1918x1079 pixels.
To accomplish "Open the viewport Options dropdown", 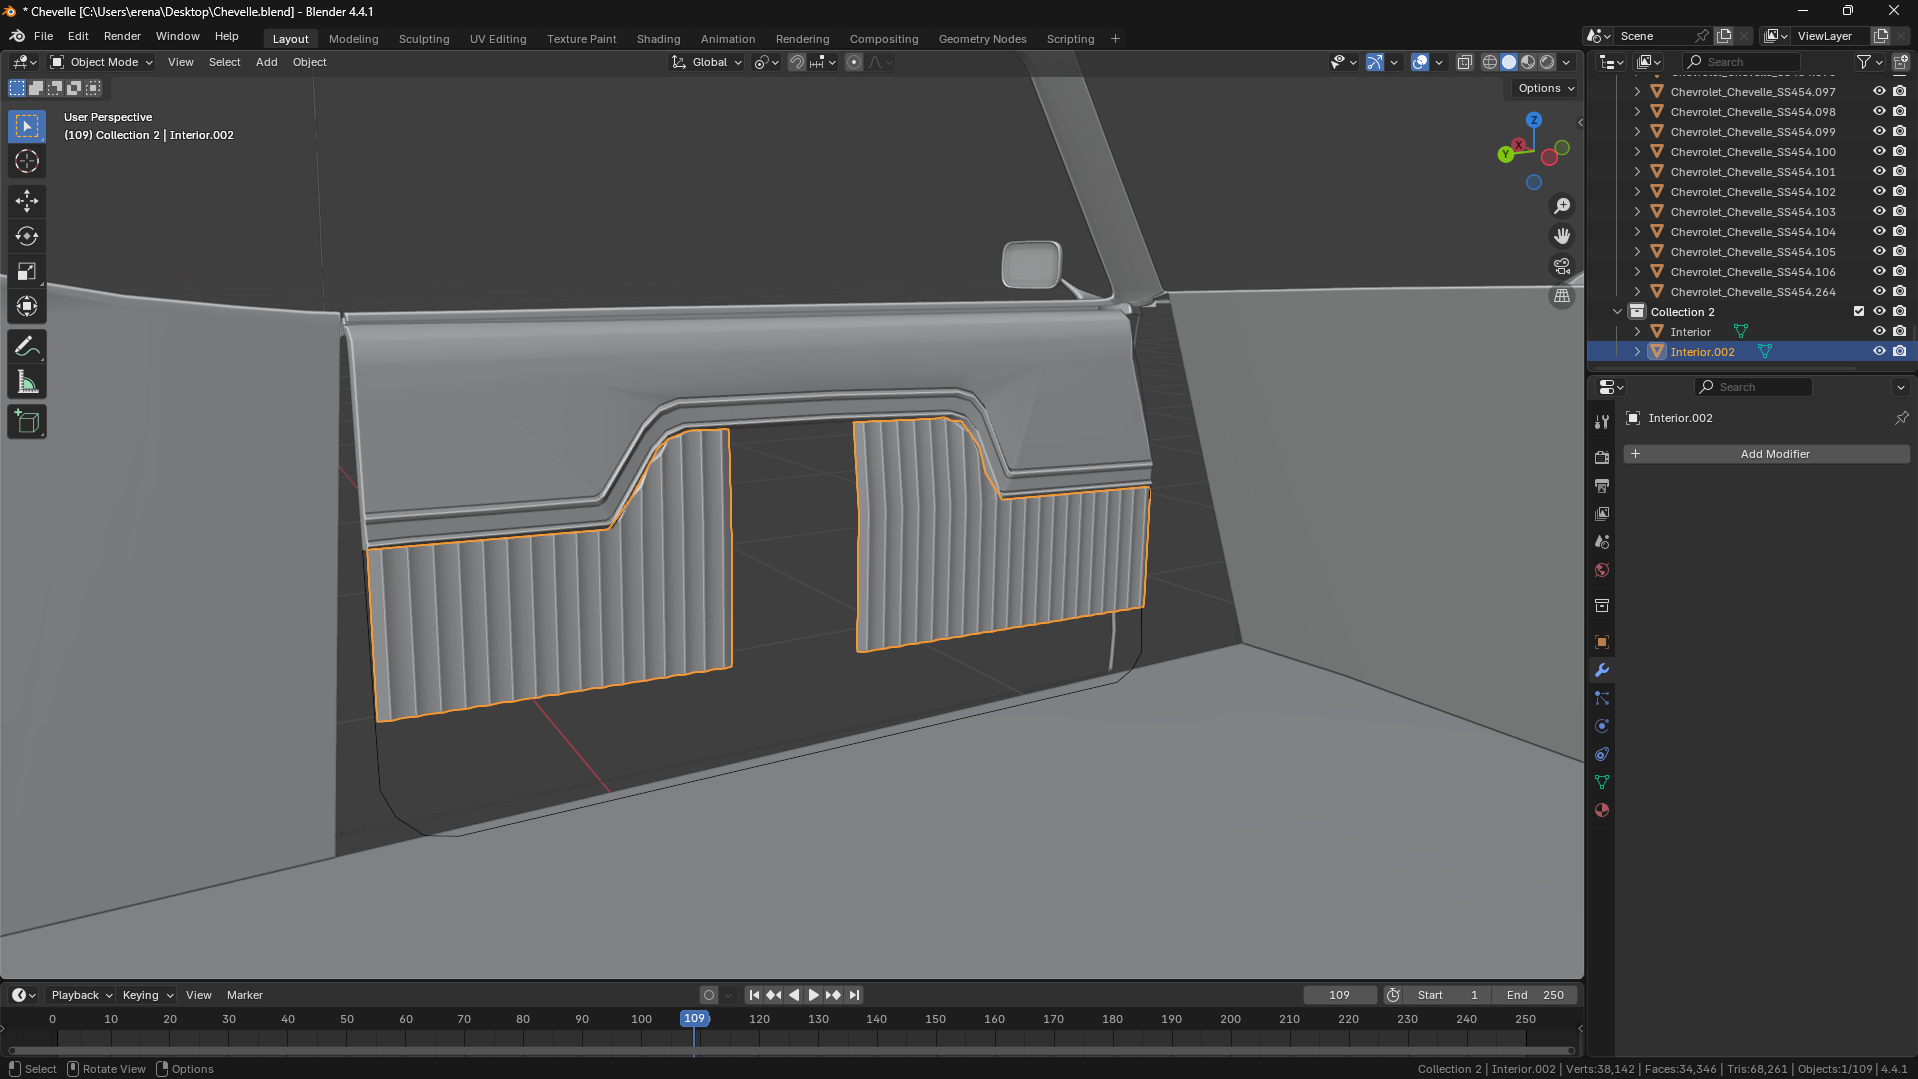I will coord(1545,88).
